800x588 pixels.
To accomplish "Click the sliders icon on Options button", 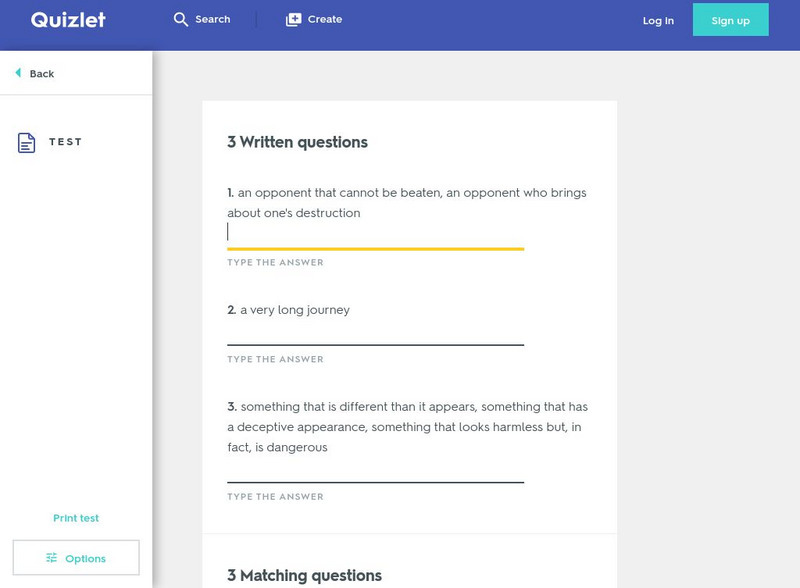I will tap(52, 558).
